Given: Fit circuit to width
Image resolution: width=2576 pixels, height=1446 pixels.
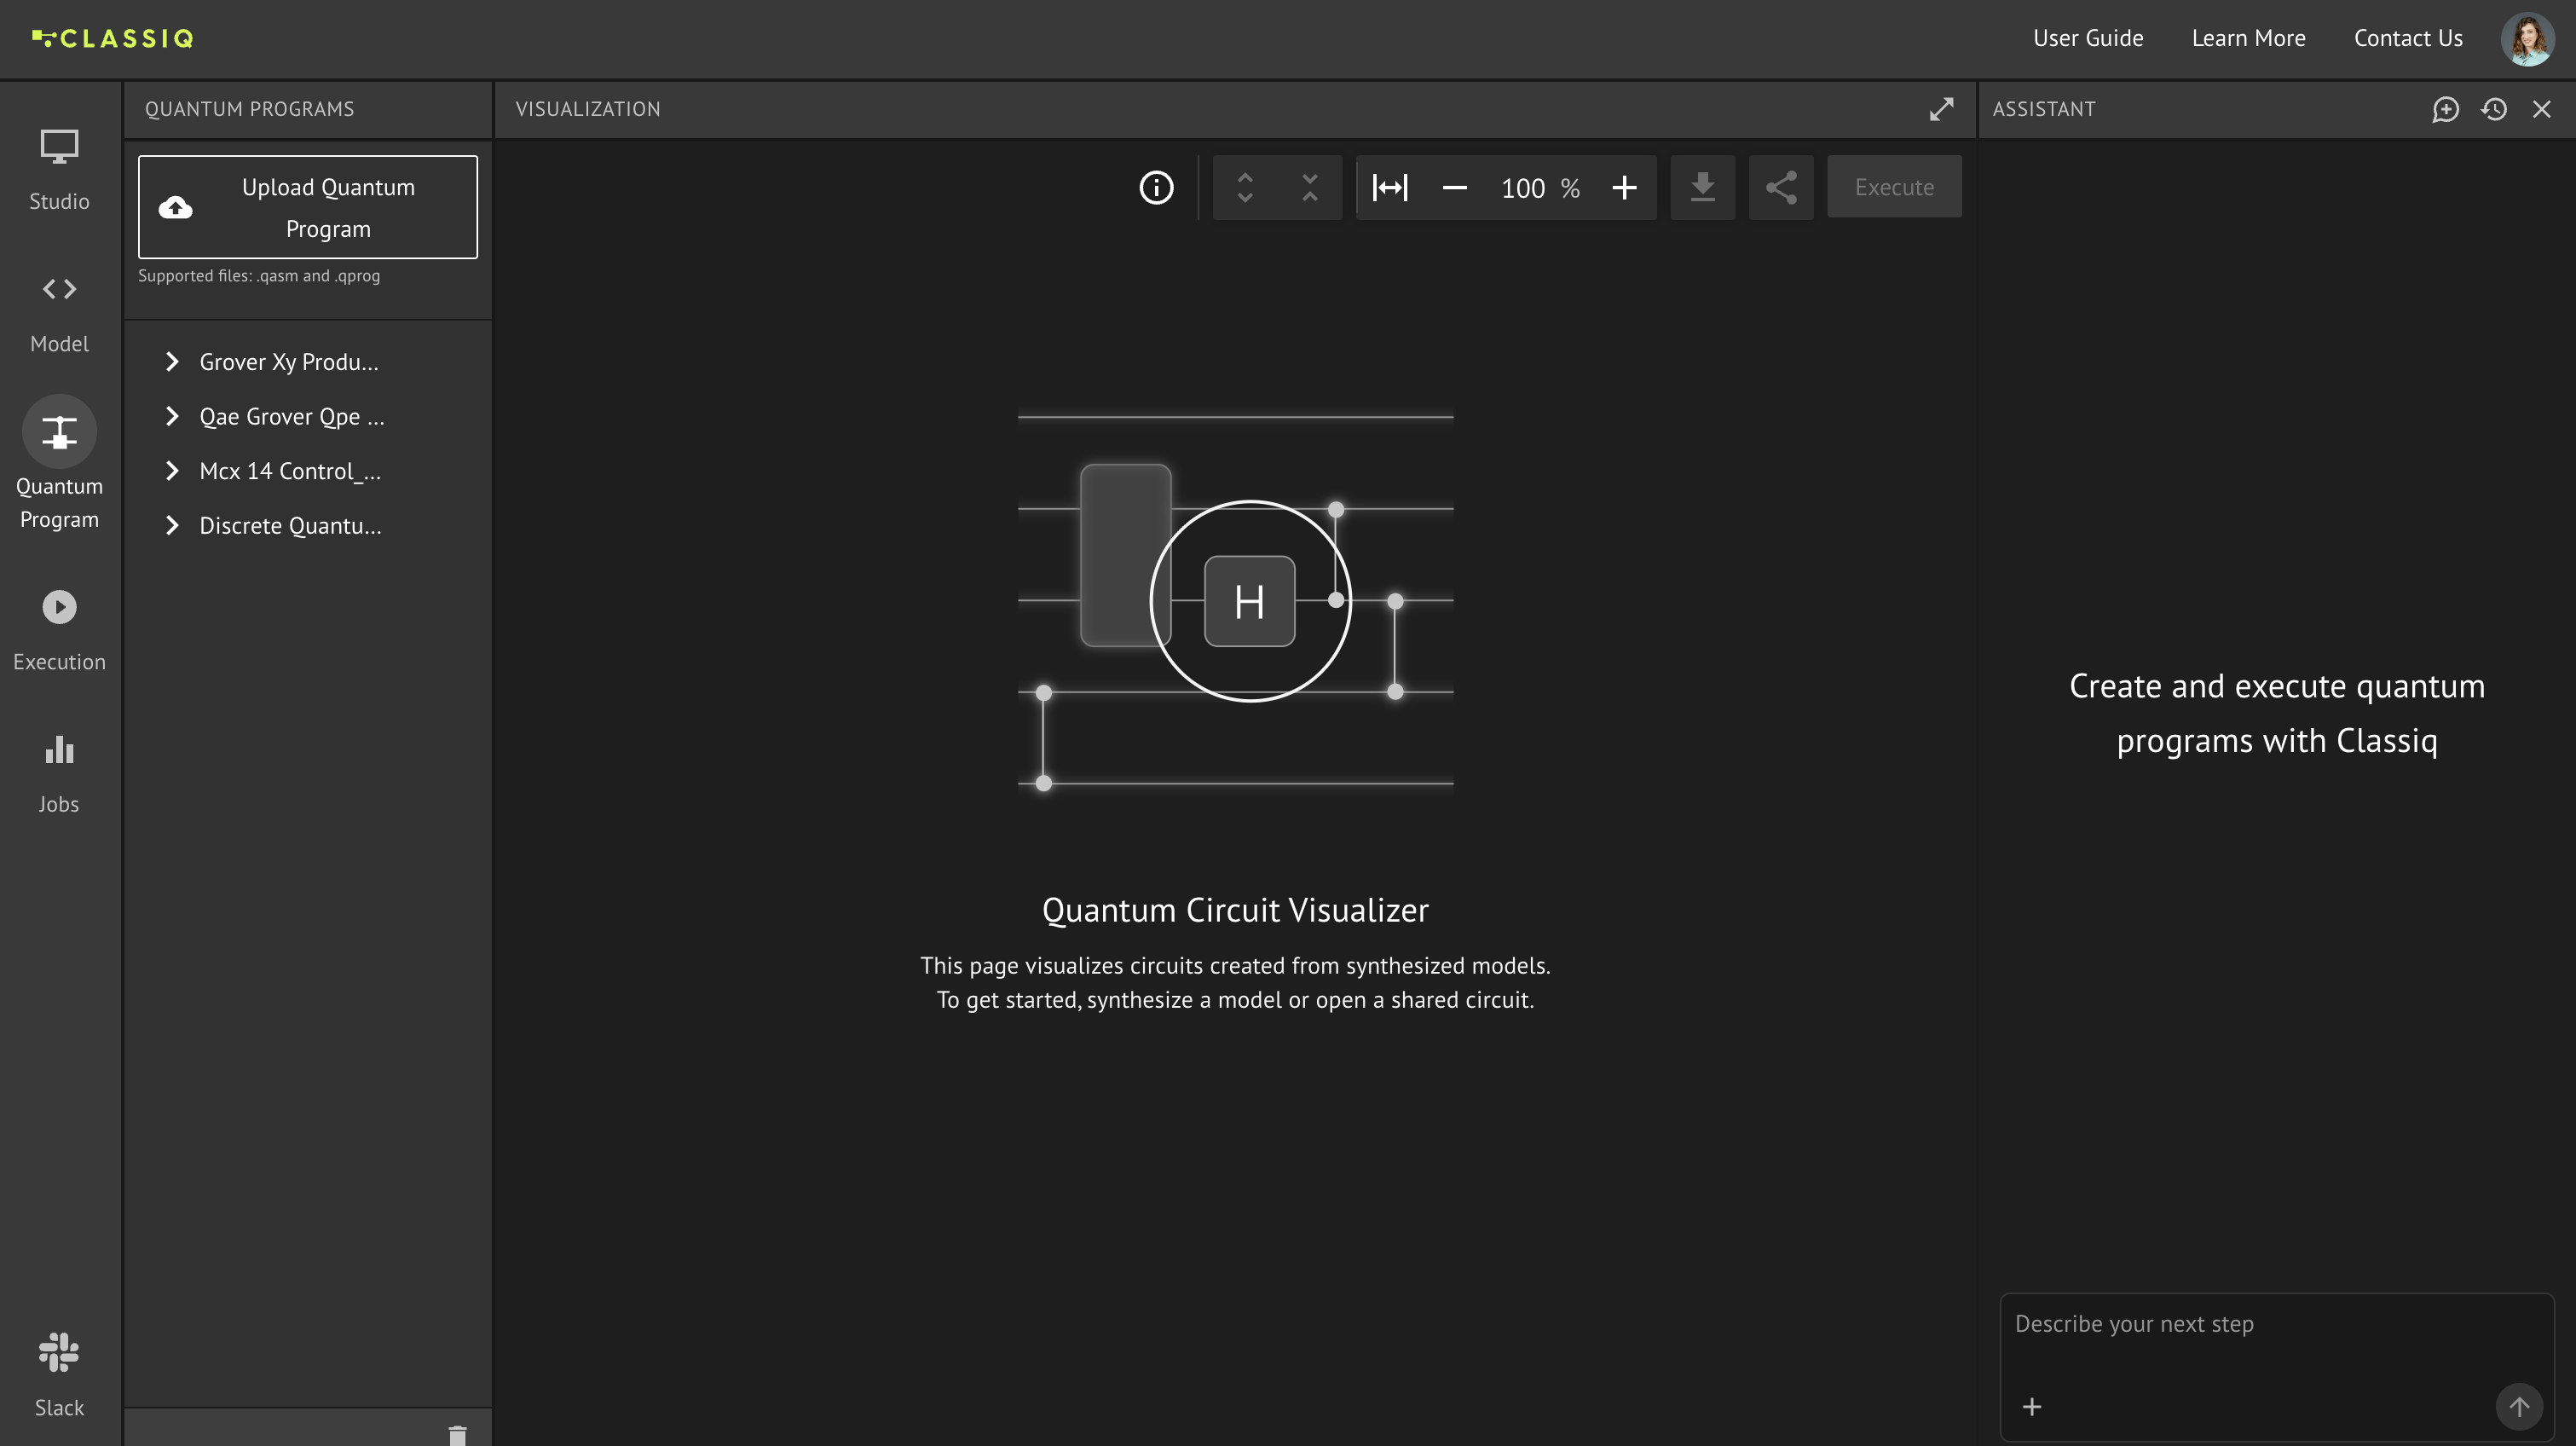Looking at the screenshot, I should coord(1390,187).
